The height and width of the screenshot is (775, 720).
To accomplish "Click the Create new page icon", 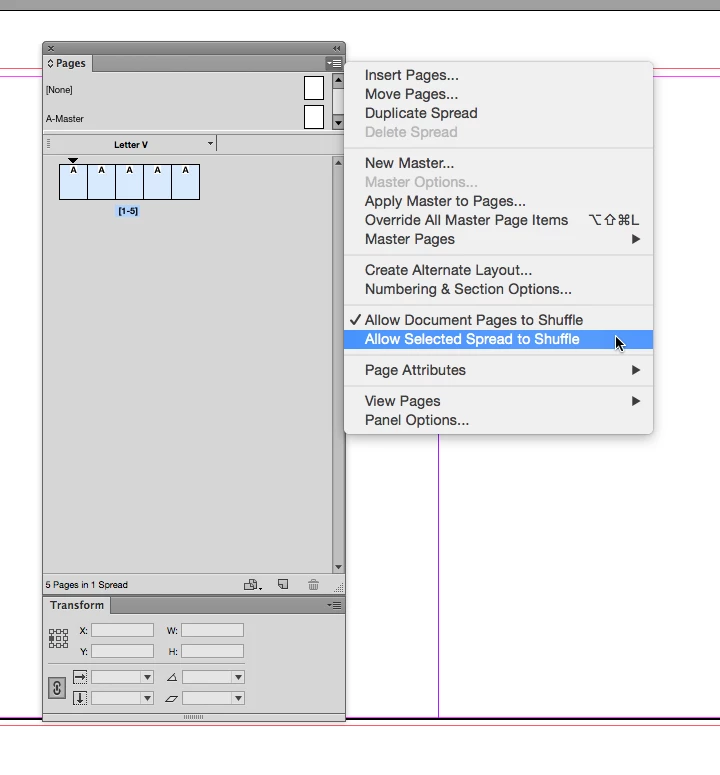I will click(283, 584).
